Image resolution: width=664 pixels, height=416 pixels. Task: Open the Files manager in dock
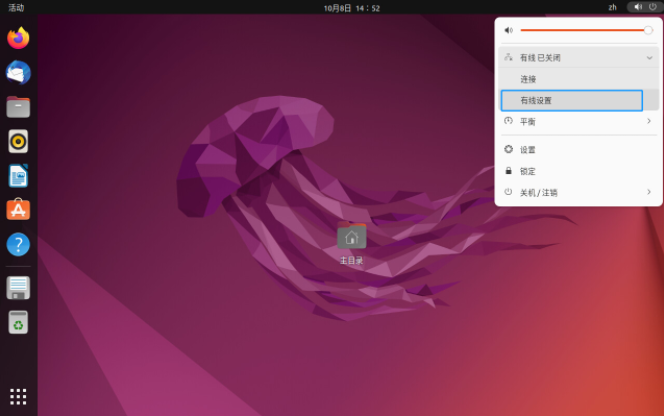click(x=18, y=107)
